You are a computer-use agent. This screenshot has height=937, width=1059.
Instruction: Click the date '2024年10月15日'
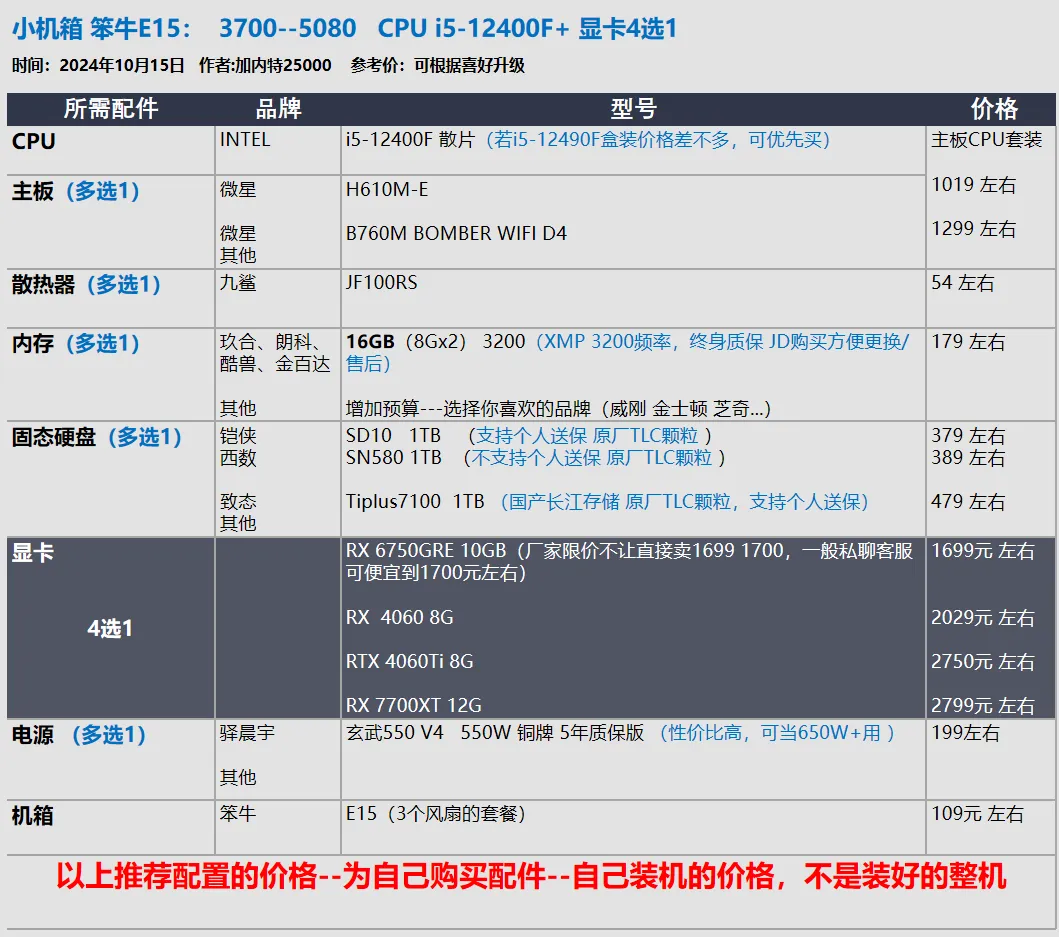click(122, 66)
